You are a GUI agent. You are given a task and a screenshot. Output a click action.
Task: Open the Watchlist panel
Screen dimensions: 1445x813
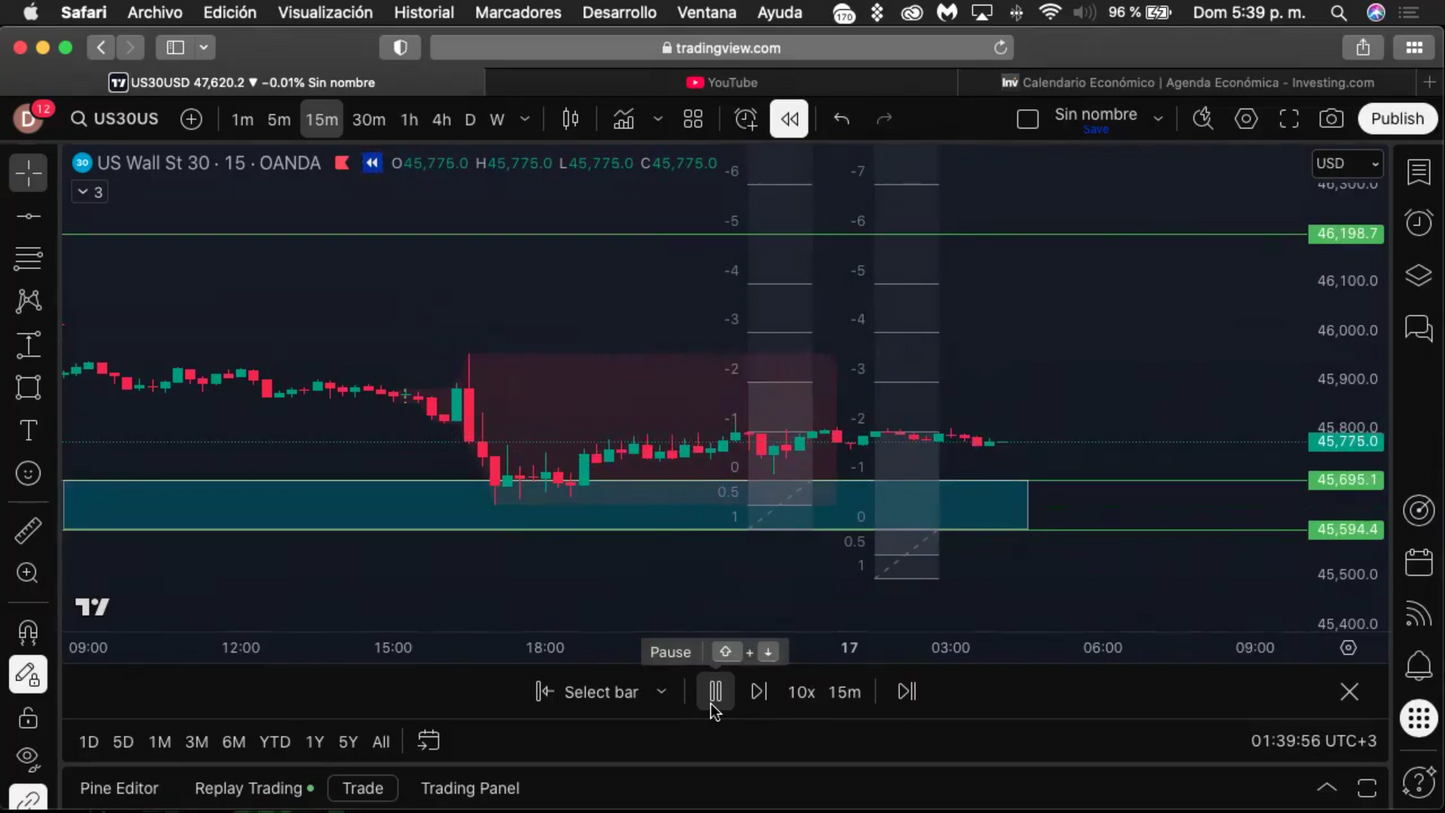coord(1419,172)
